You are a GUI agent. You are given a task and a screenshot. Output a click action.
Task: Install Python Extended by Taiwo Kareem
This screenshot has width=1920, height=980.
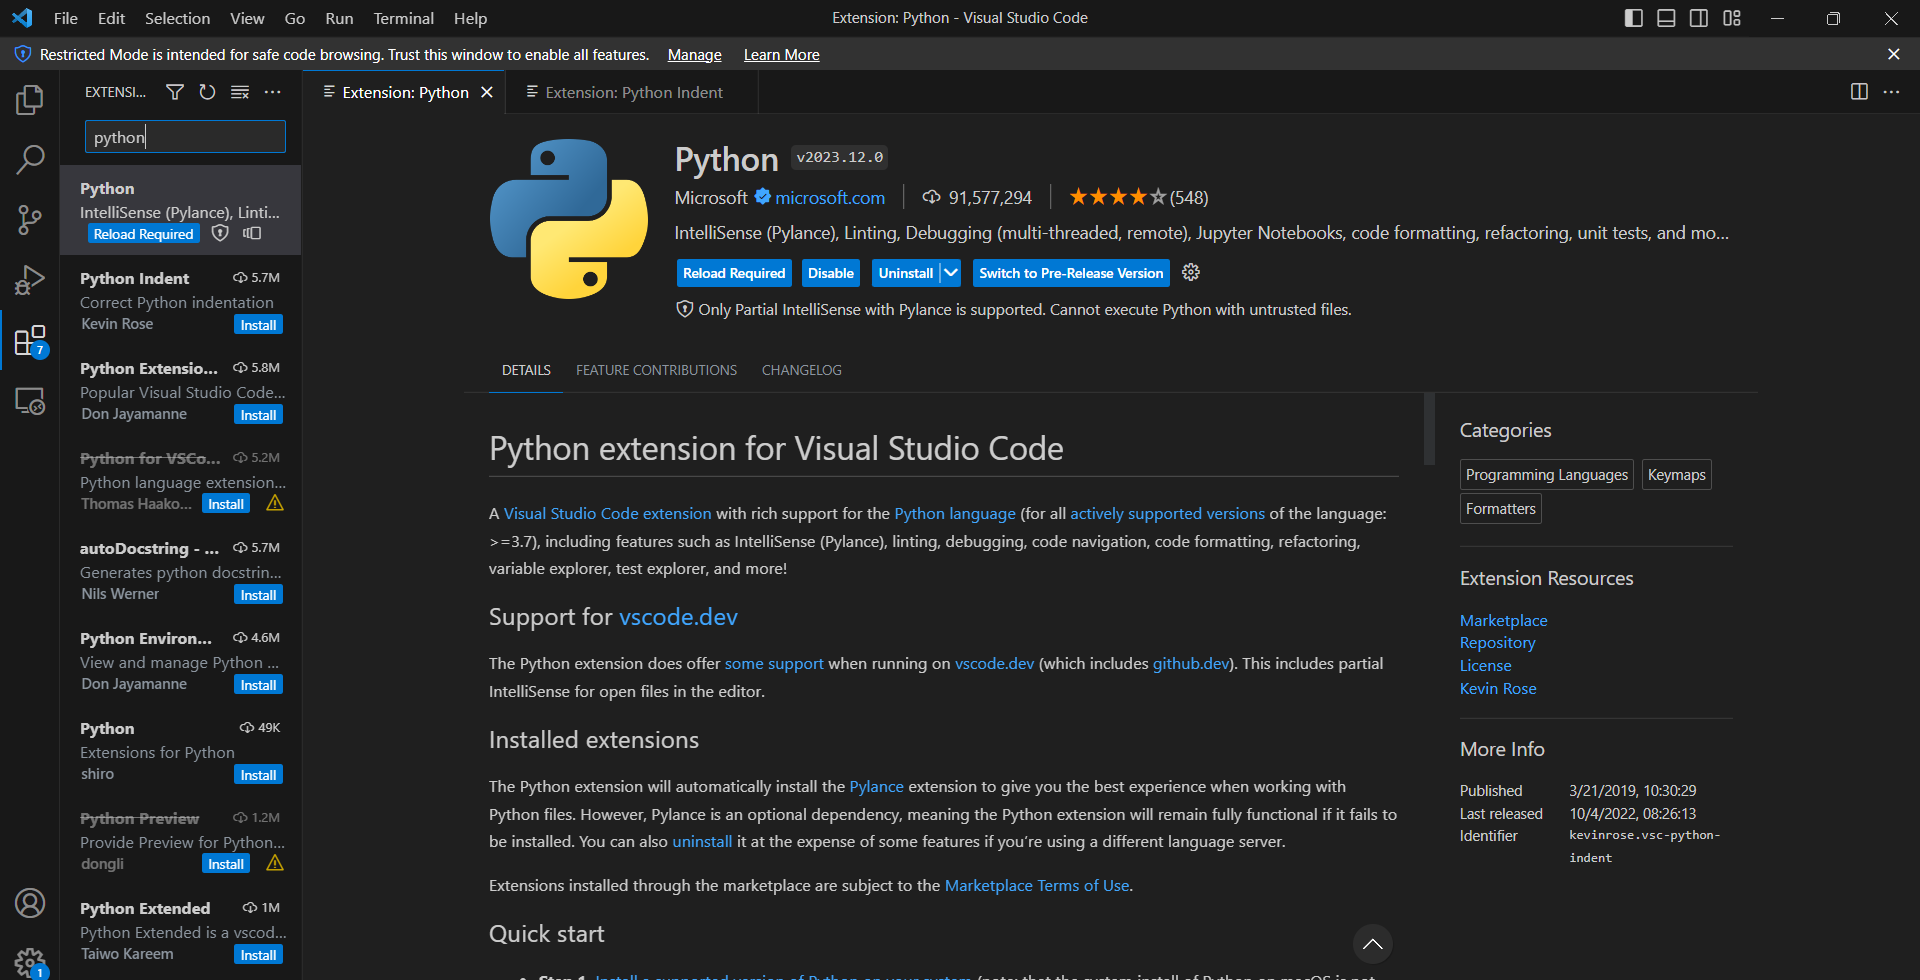pyautogui.click(x=258, y=955)
